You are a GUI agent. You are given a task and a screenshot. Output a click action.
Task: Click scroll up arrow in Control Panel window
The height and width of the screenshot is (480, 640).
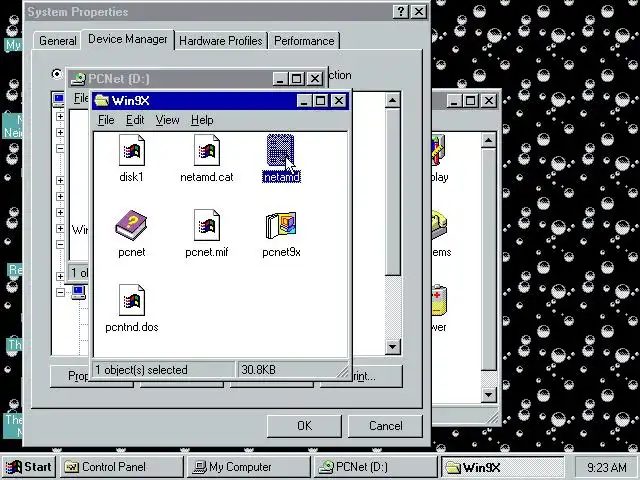[x=489, y=141]
